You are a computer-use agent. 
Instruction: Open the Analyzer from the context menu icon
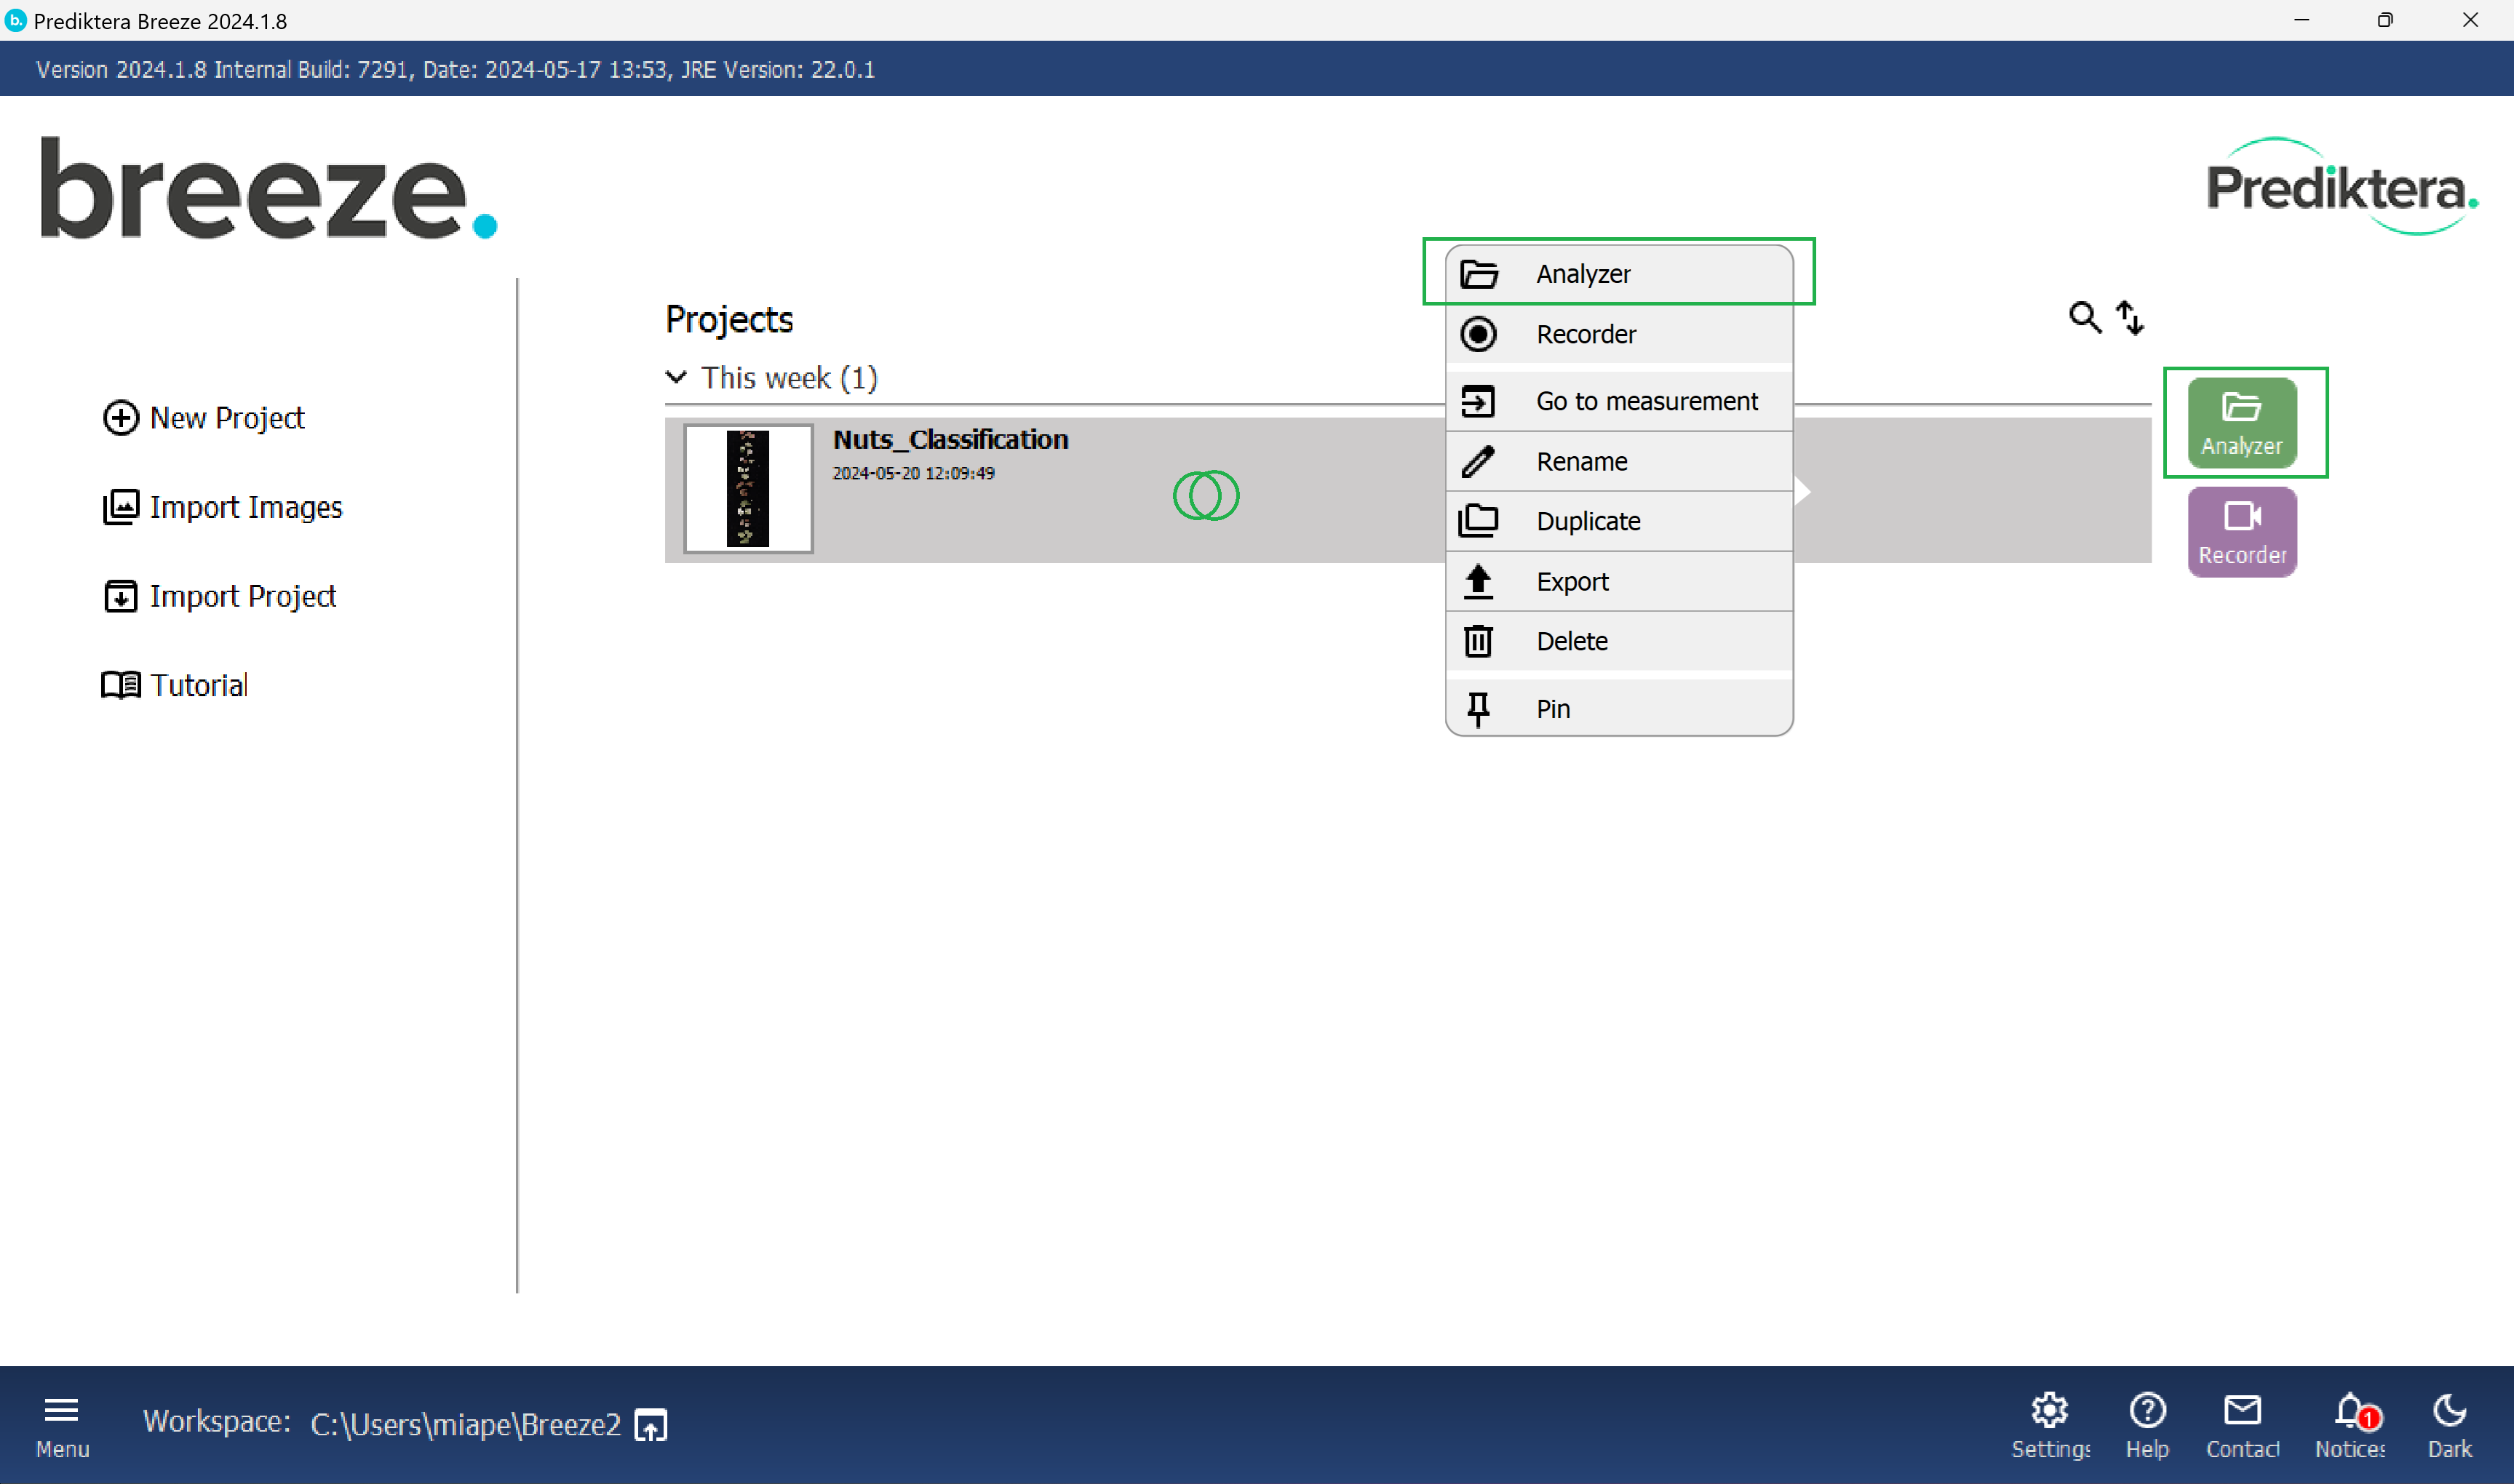point(1481,273)
